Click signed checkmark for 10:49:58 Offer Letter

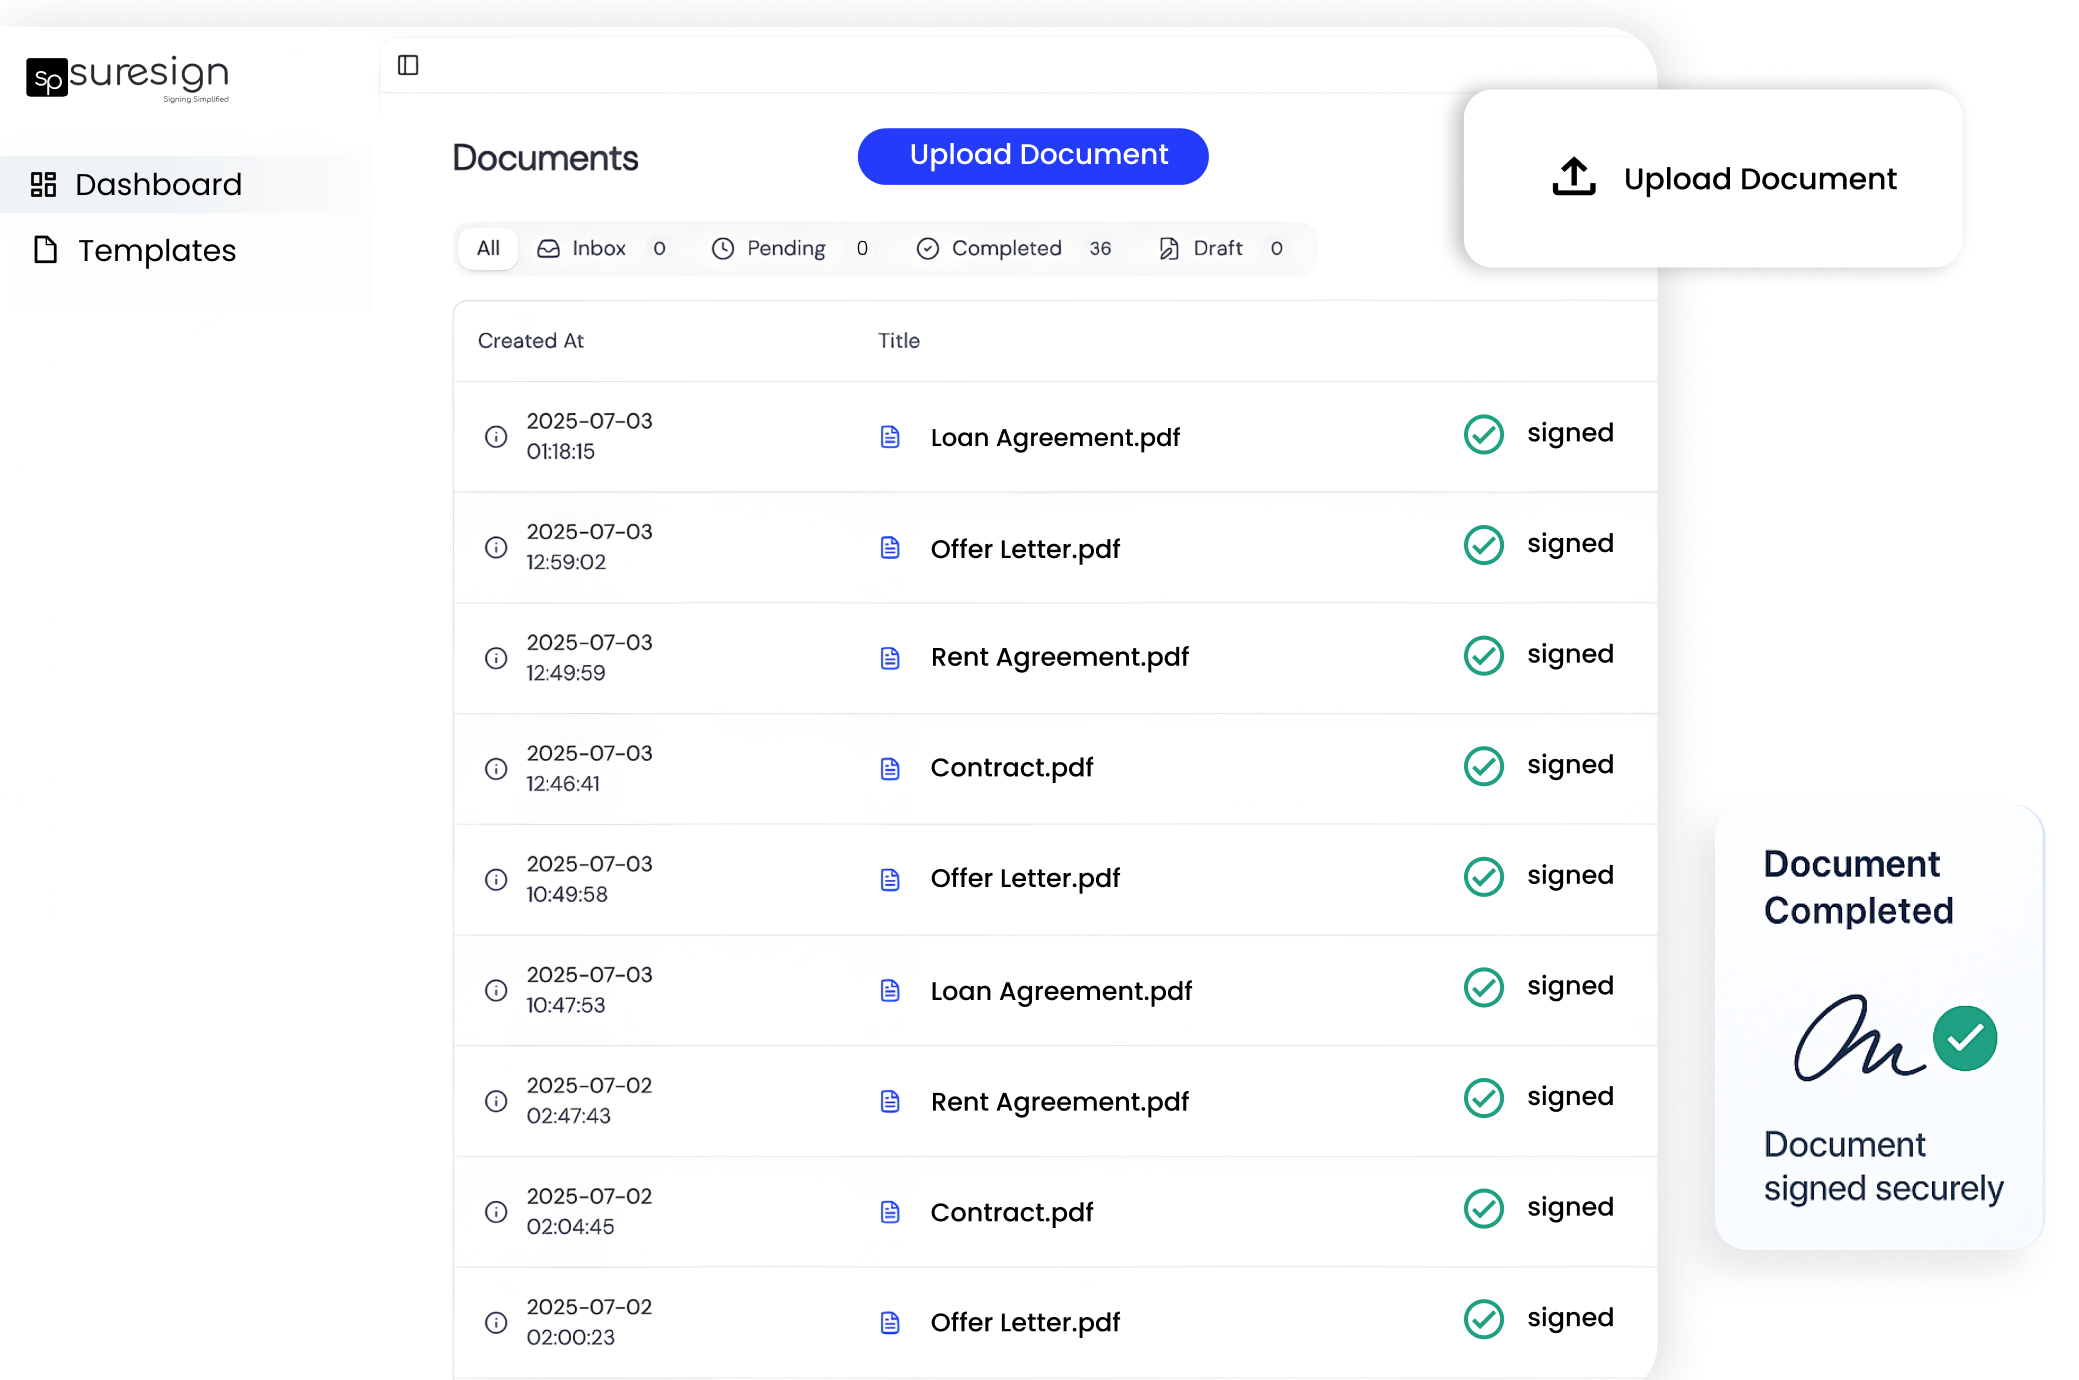[x=1484, y=877]
